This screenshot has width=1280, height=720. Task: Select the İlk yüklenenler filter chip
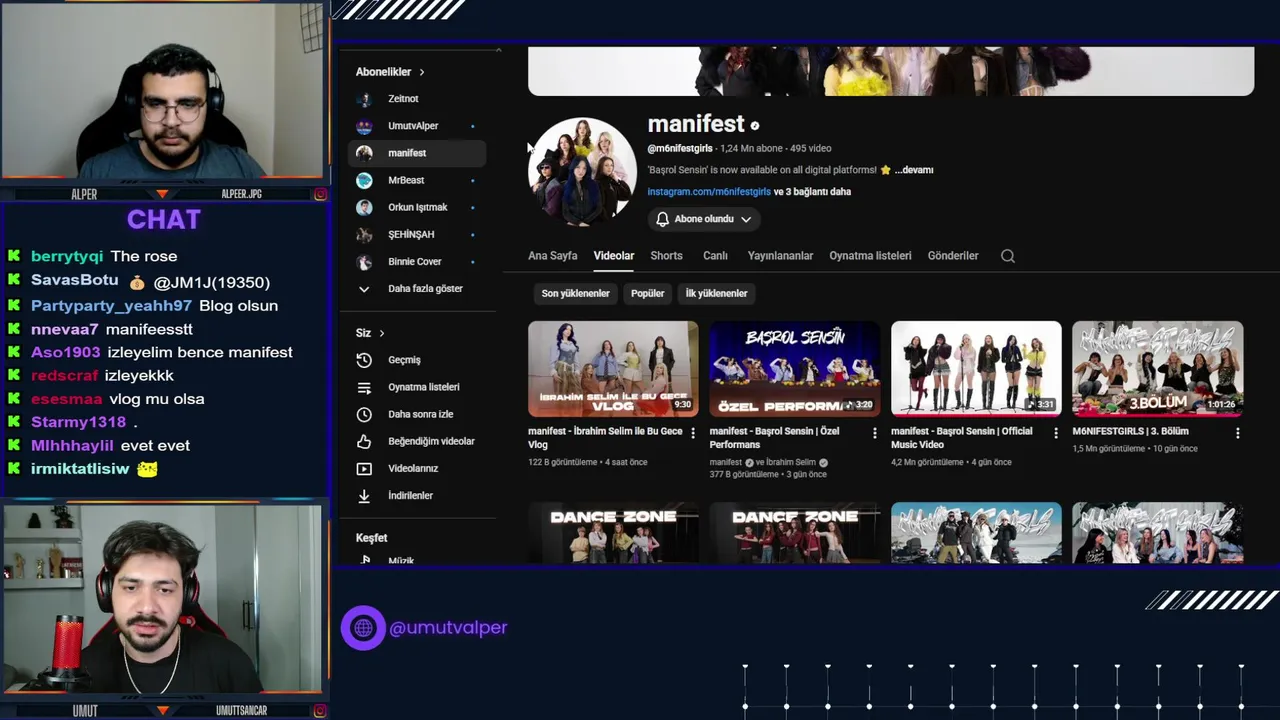tap(716, 294)
